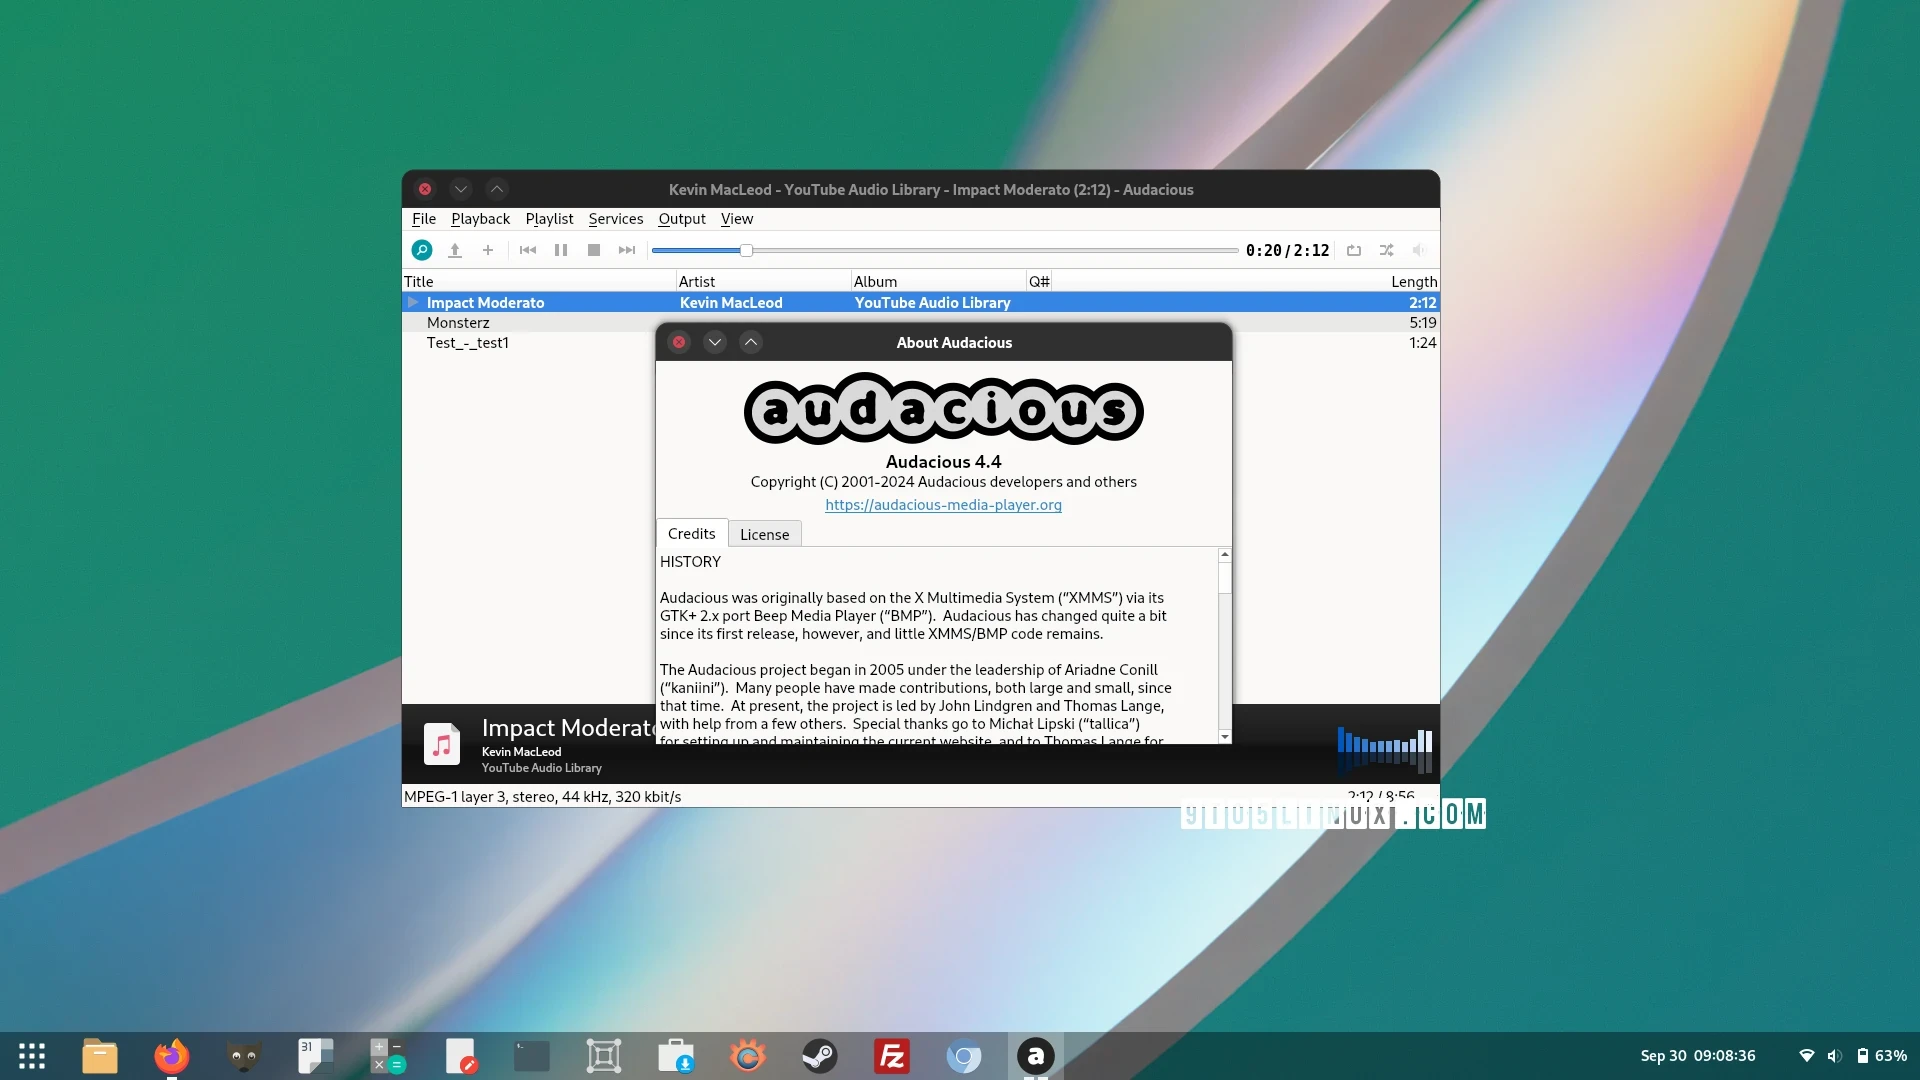Click the album art music note thumbnail

(442, 744)
